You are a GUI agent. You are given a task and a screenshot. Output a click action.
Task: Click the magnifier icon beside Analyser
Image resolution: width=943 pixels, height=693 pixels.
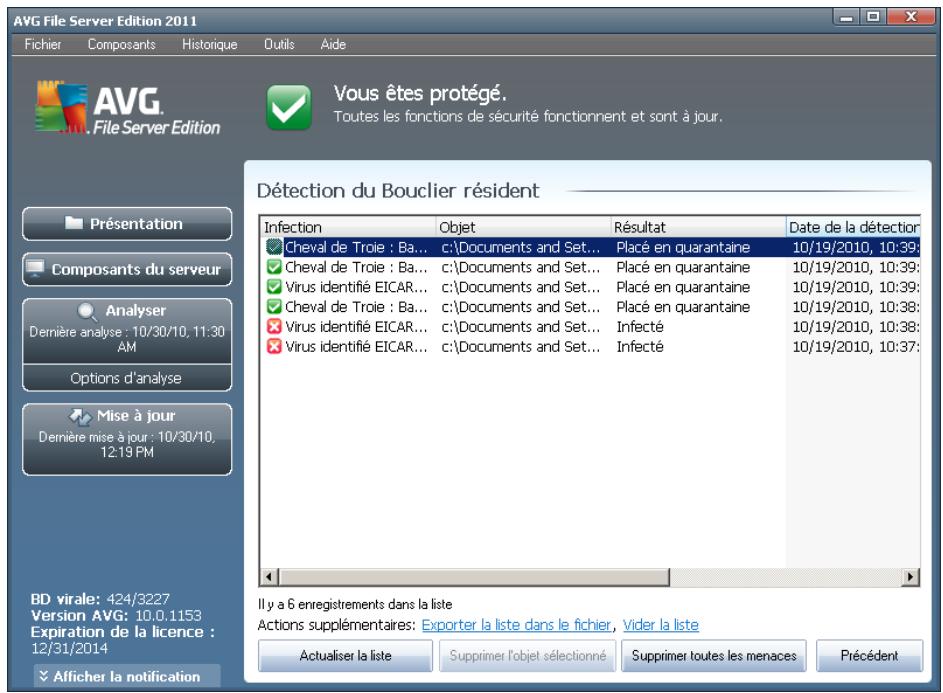pyautogui.click(x=88, y=312)
